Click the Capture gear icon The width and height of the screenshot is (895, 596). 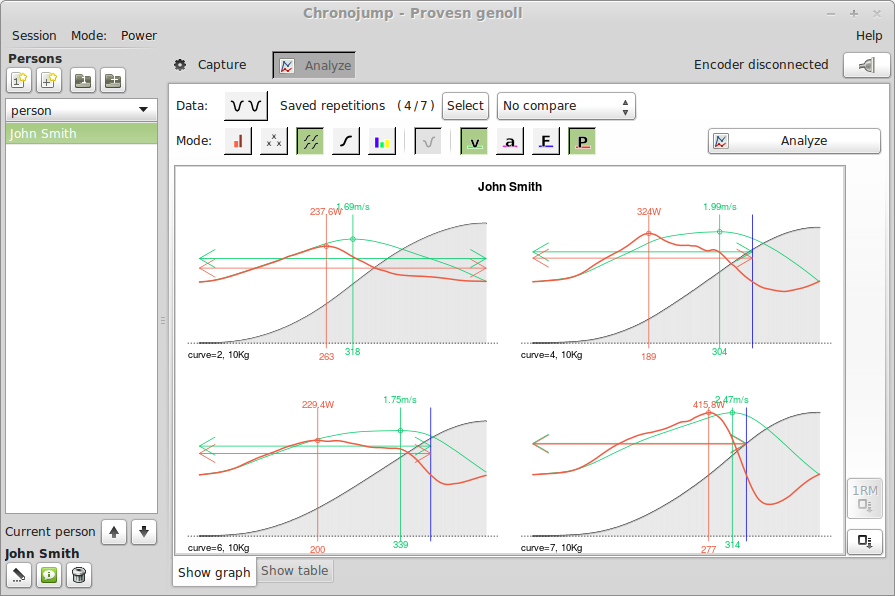pos(180,65)
